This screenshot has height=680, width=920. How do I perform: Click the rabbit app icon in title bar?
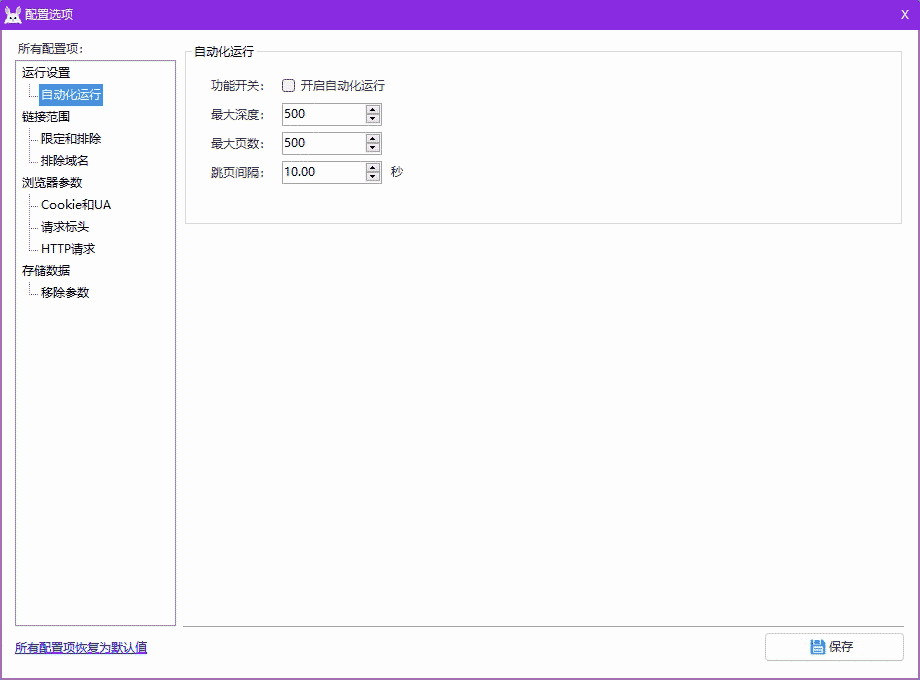coord(12,15)
